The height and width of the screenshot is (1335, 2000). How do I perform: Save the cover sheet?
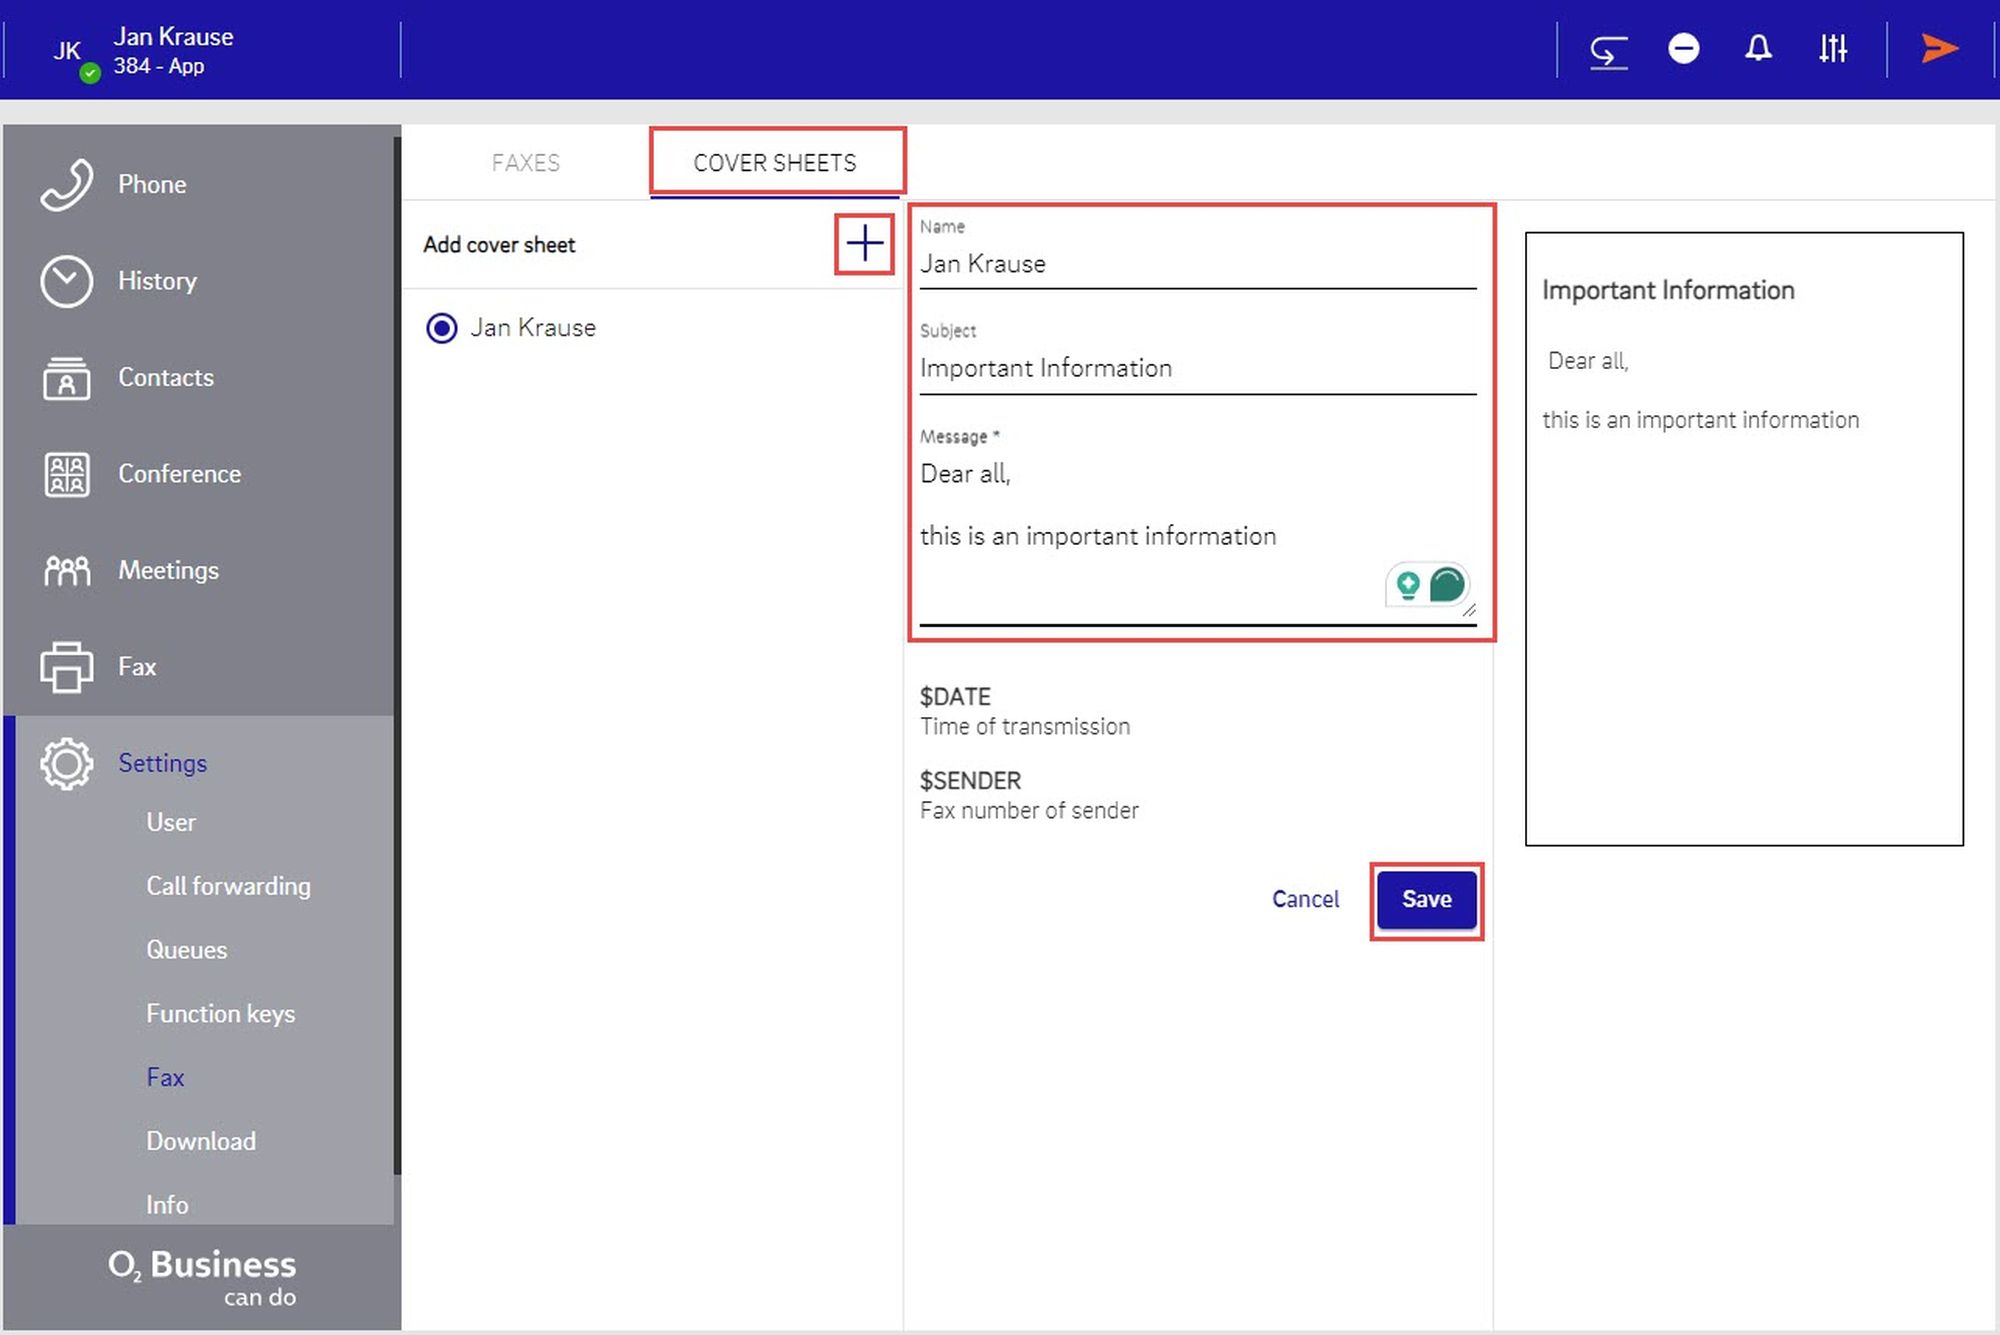(x=1426, y=899)
